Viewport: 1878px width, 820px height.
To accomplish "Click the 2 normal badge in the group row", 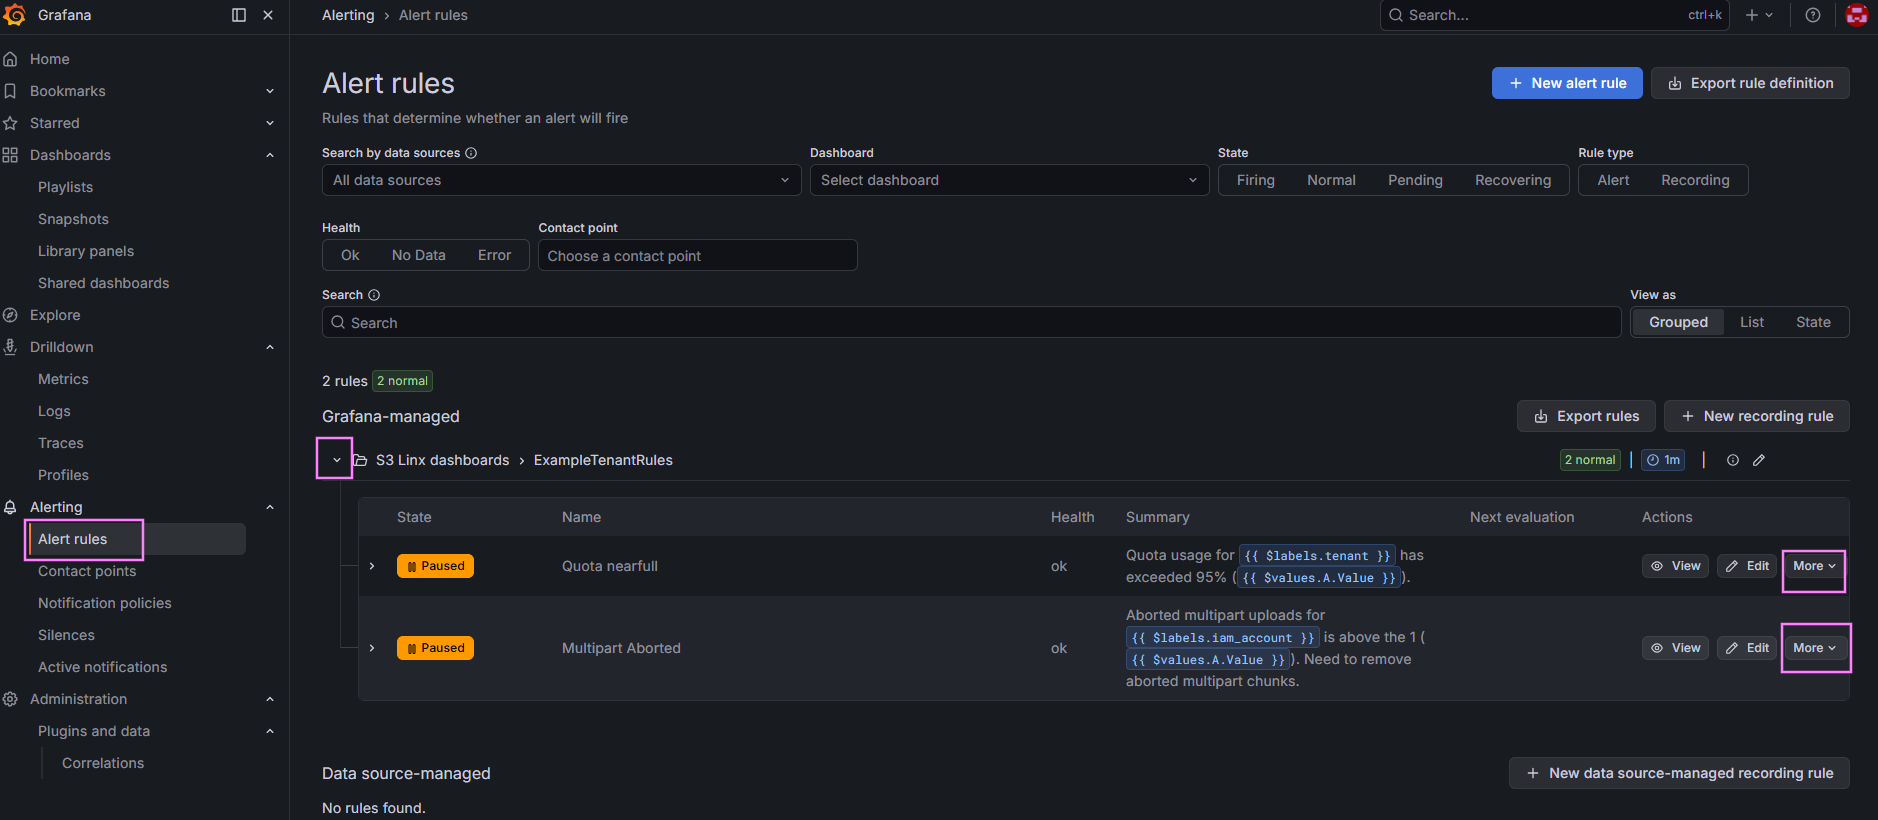I will [1590, 460].
